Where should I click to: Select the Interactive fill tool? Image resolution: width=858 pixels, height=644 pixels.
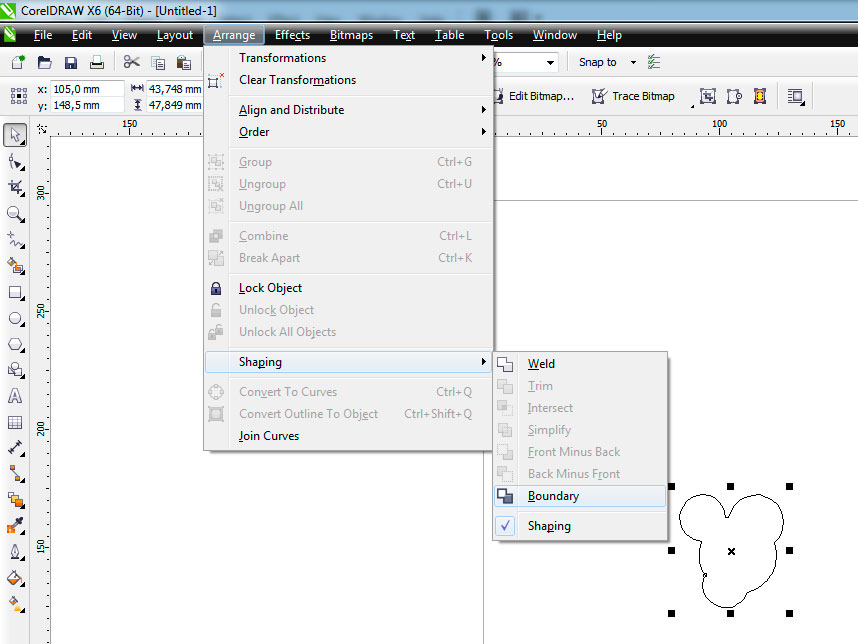[x=15, y=604]
